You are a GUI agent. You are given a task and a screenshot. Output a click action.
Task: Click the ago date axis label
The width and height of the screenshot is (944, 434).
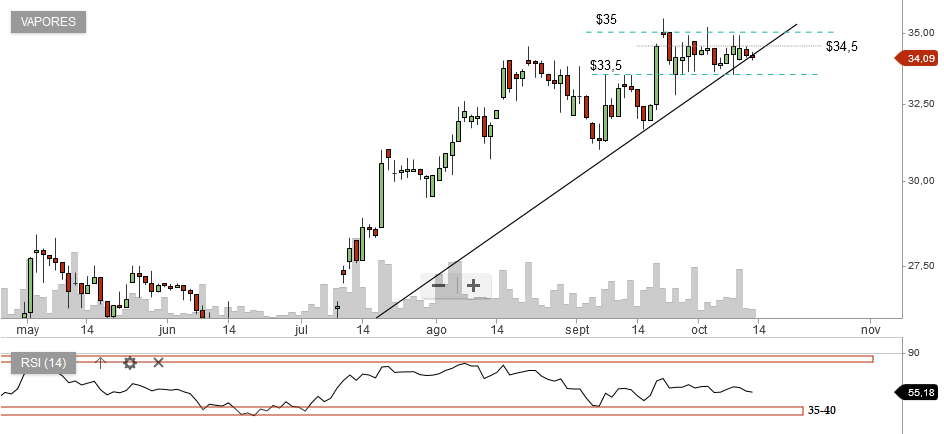tap(436, 330)
